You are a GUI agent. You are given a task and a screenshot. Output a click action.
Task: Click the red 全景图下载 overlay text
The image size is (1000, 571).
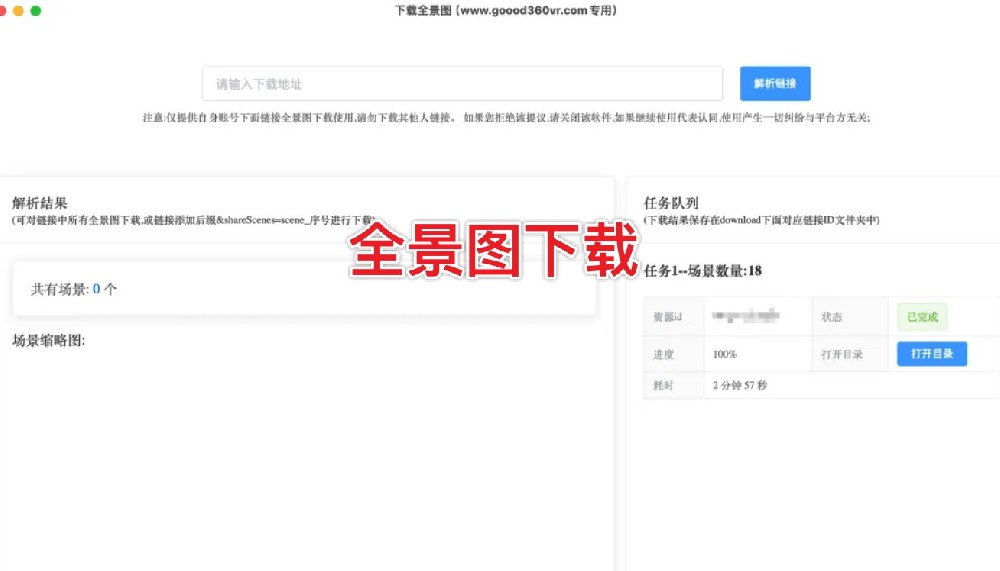494,250
